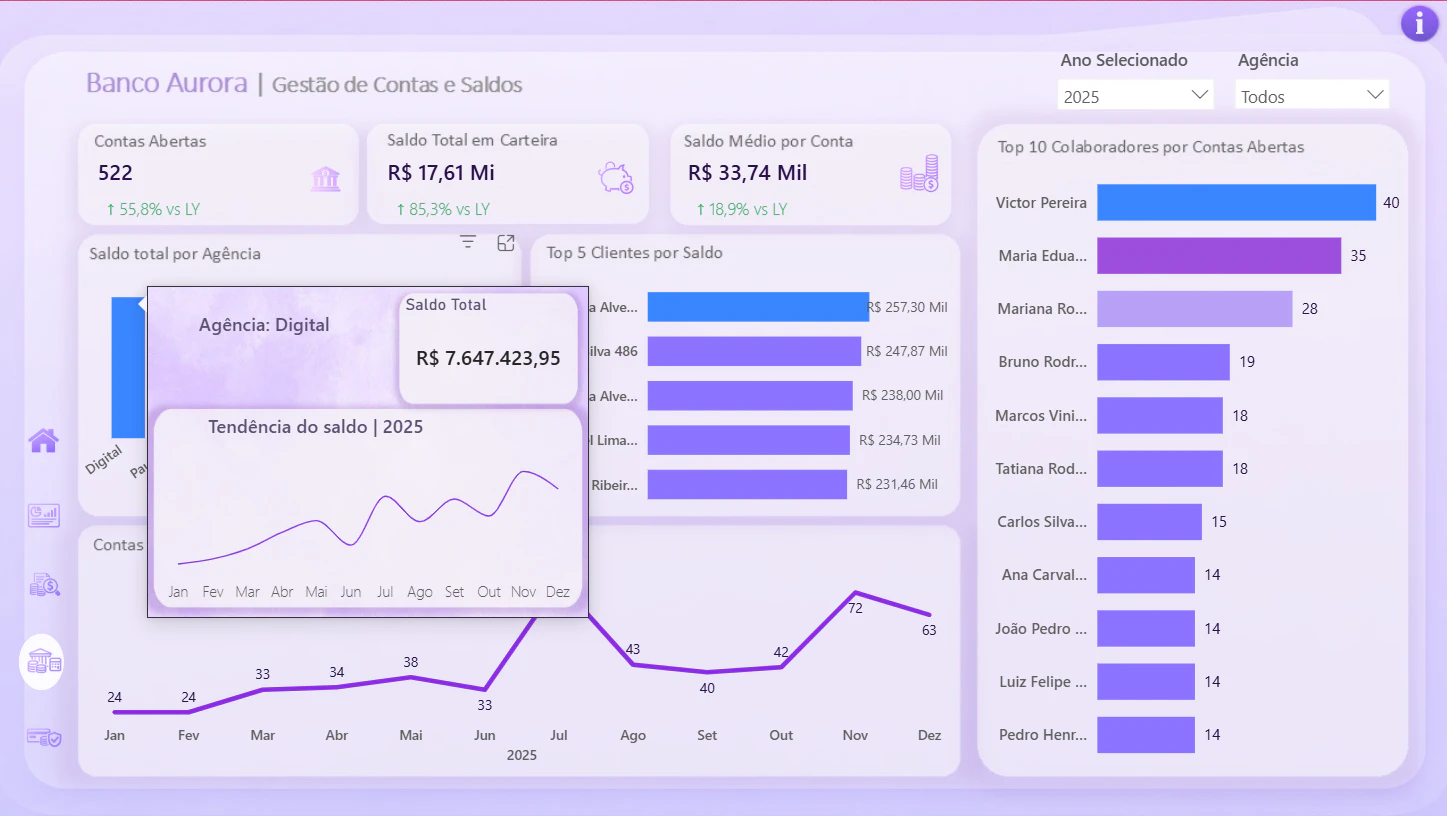Click the 35 value beside Maria Edua... bar

pos(1358,256)
